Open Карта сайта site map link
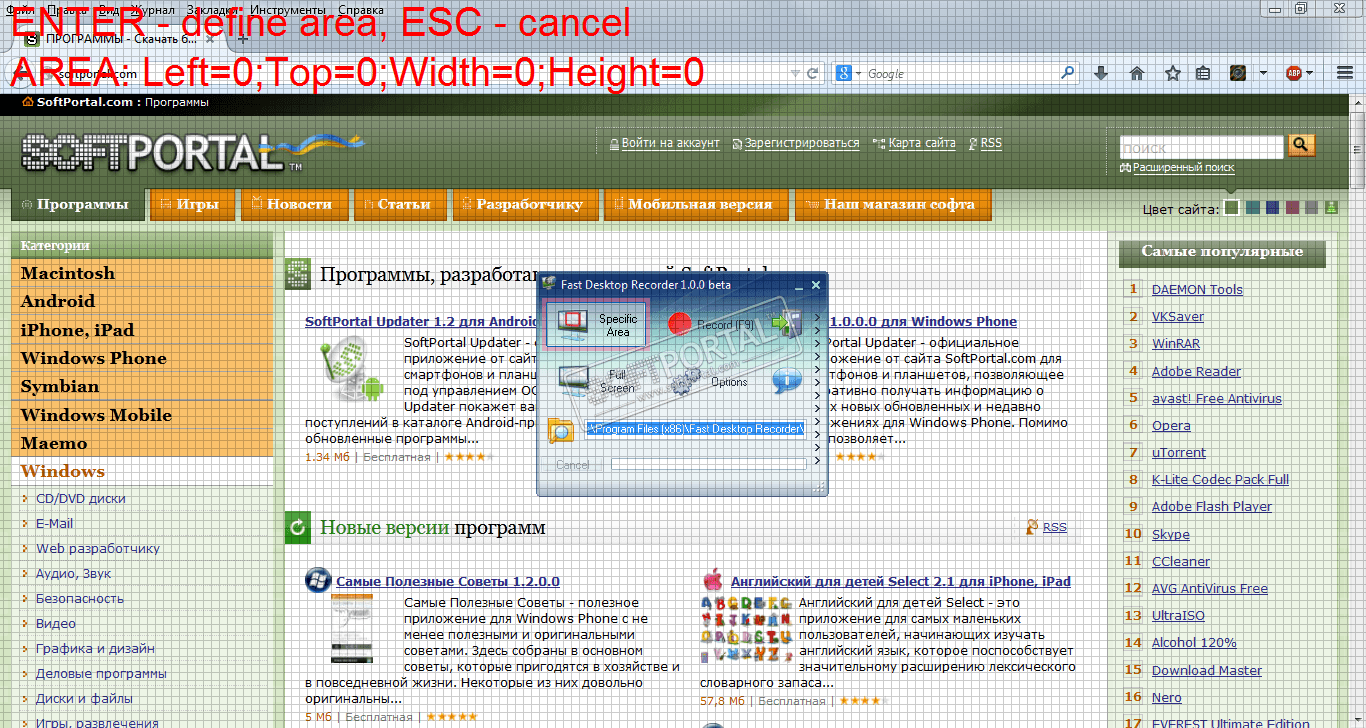Viewport: 1366px width, 728px height. (x=922, y=143)
